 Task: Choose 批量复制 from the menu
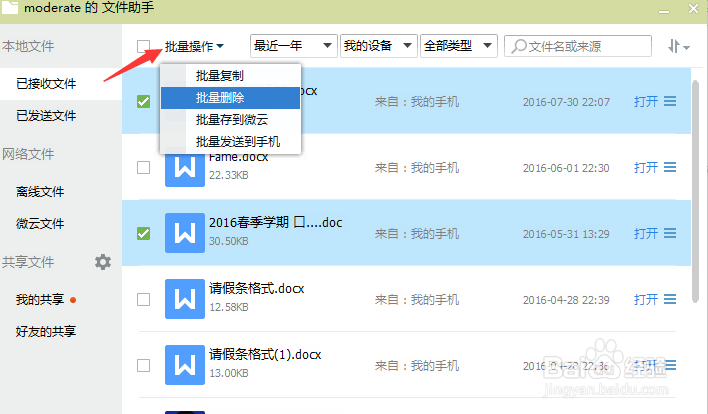(x=230, y=75)
